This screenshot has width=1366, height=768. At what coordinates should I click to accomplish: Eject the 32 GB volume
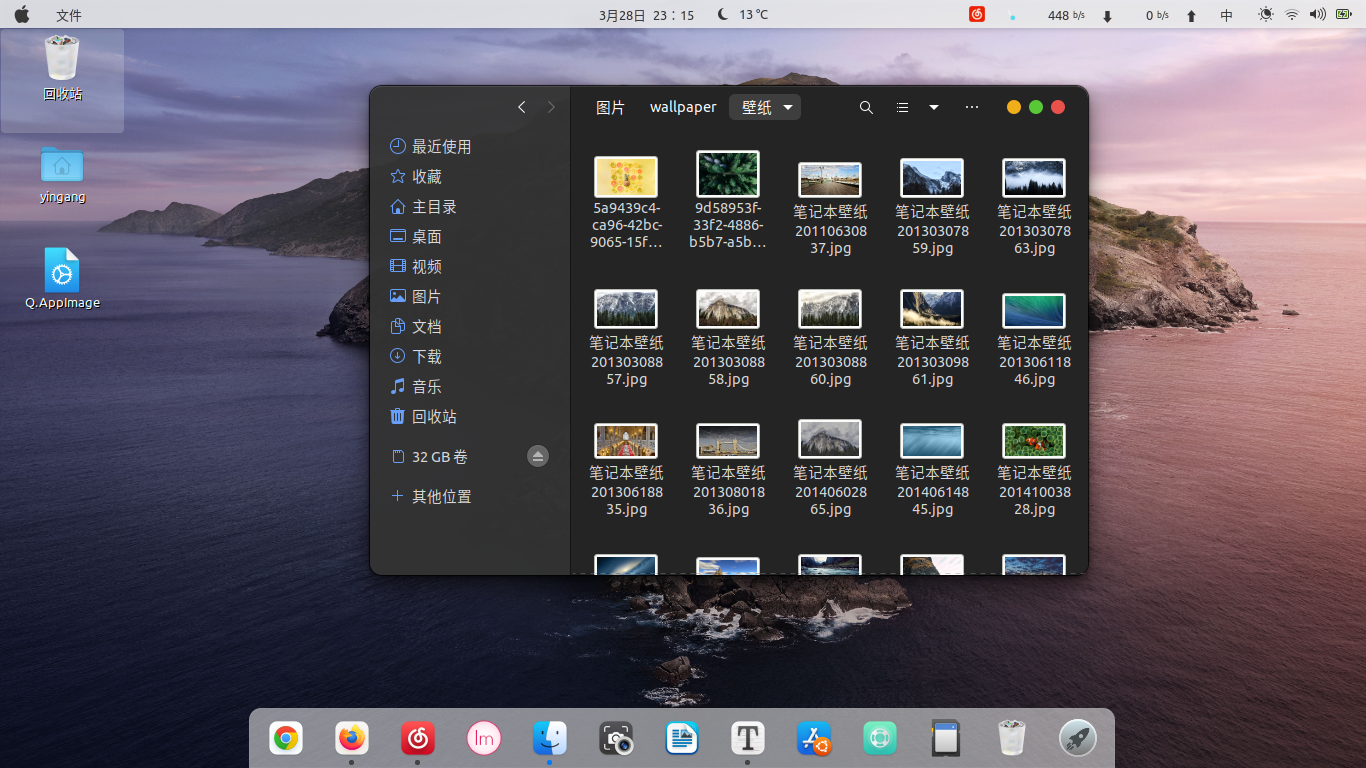coord(538,456)
